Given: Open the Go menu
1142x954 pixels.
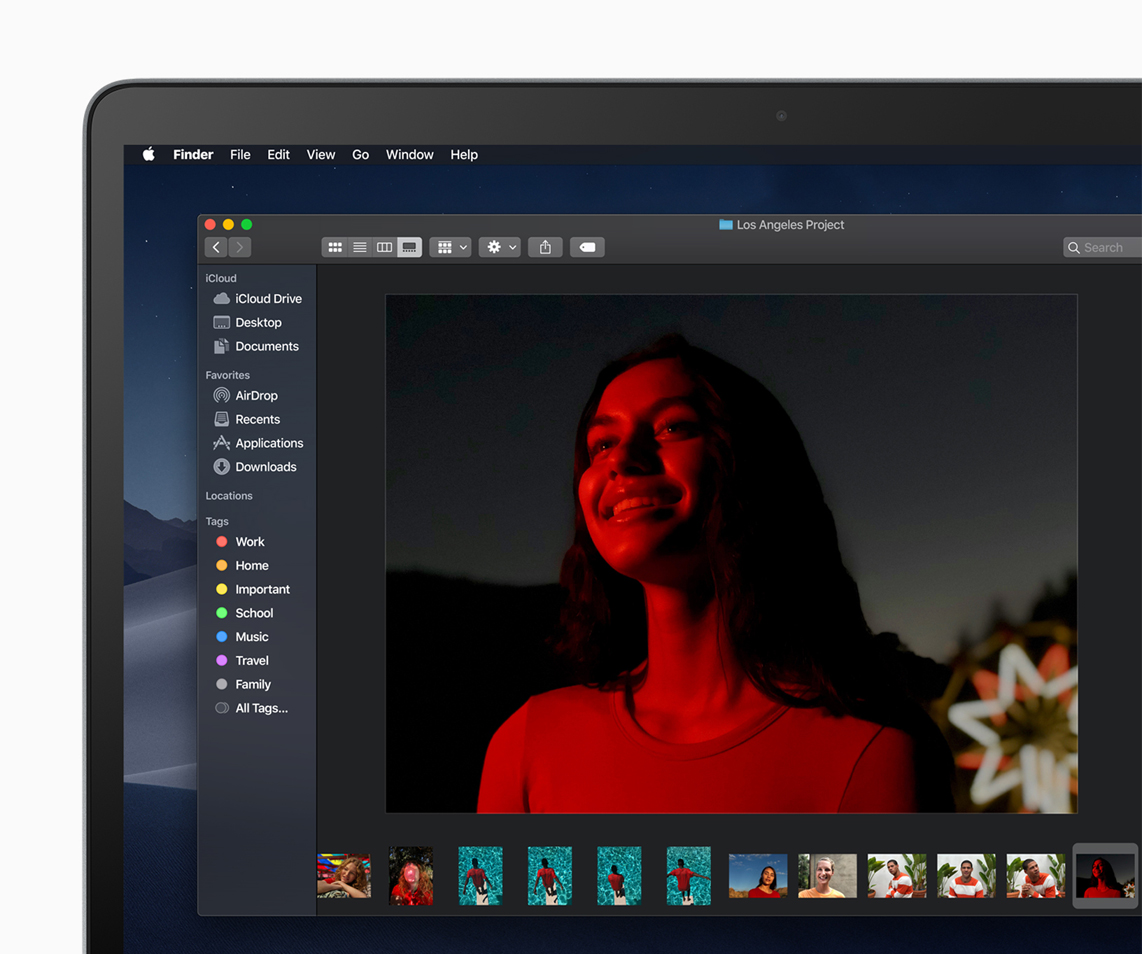Looking at the screenshot, I should point(360,155).
